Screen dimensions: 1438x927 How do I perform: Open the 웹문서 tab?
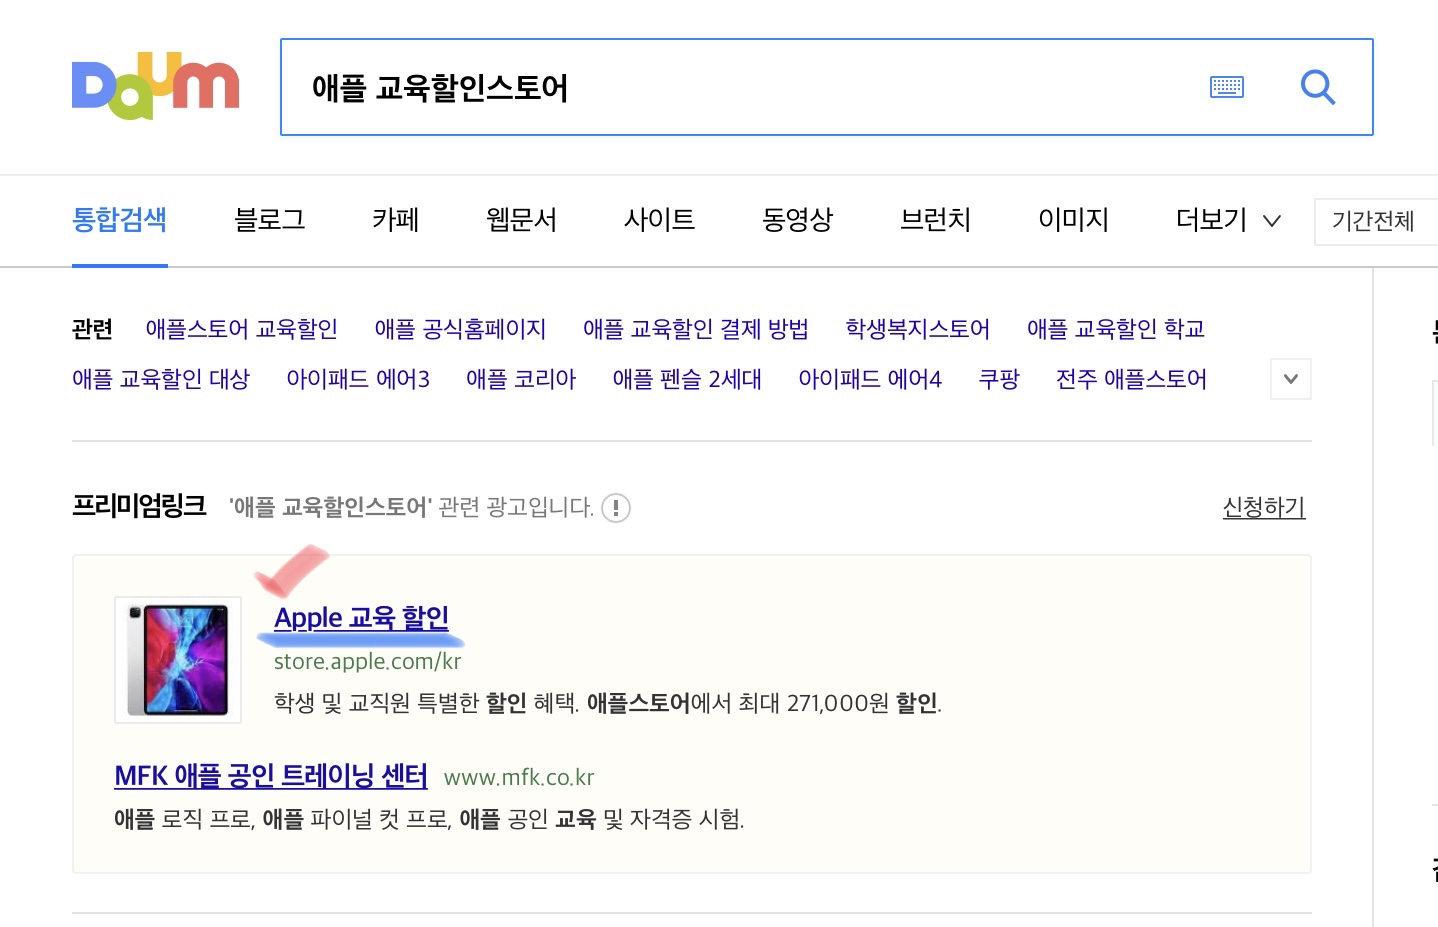pos(521,219)
